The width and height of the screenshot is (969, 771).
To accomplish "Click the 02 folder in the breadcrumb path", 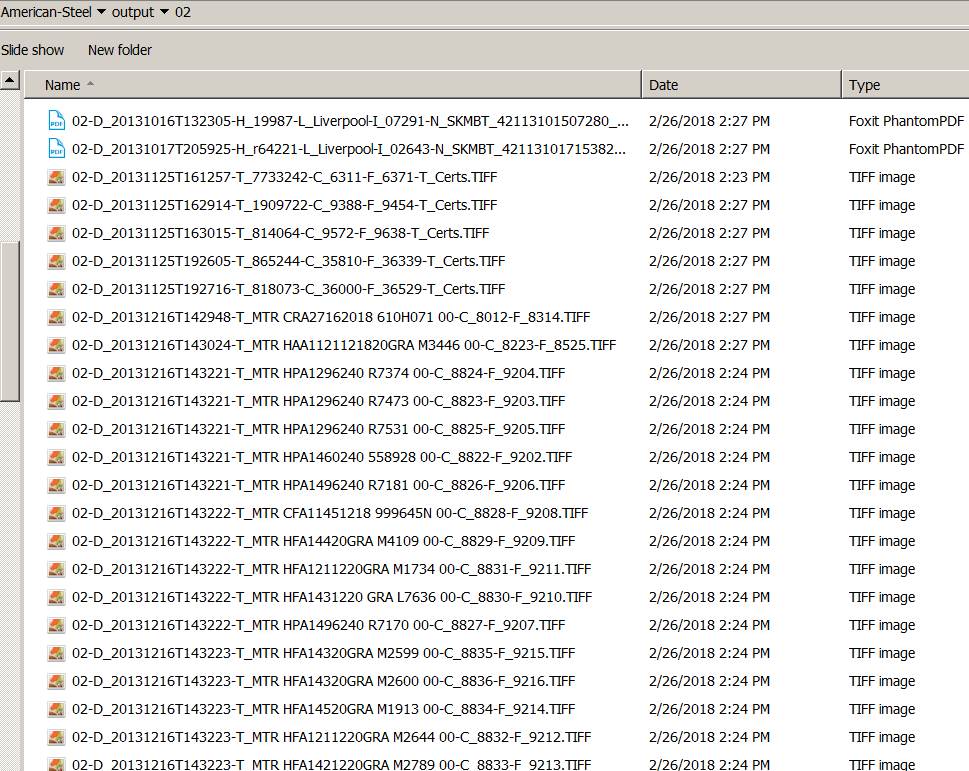I will pyautogui.click(x=182, y=13).
